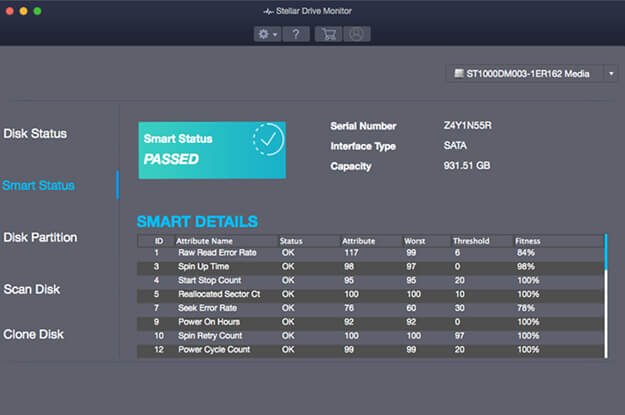Screen dimensions: 625x415
Task: Select the Reallocated Sector Ct row
Action: pyautogui.click(x=371, y=294)
